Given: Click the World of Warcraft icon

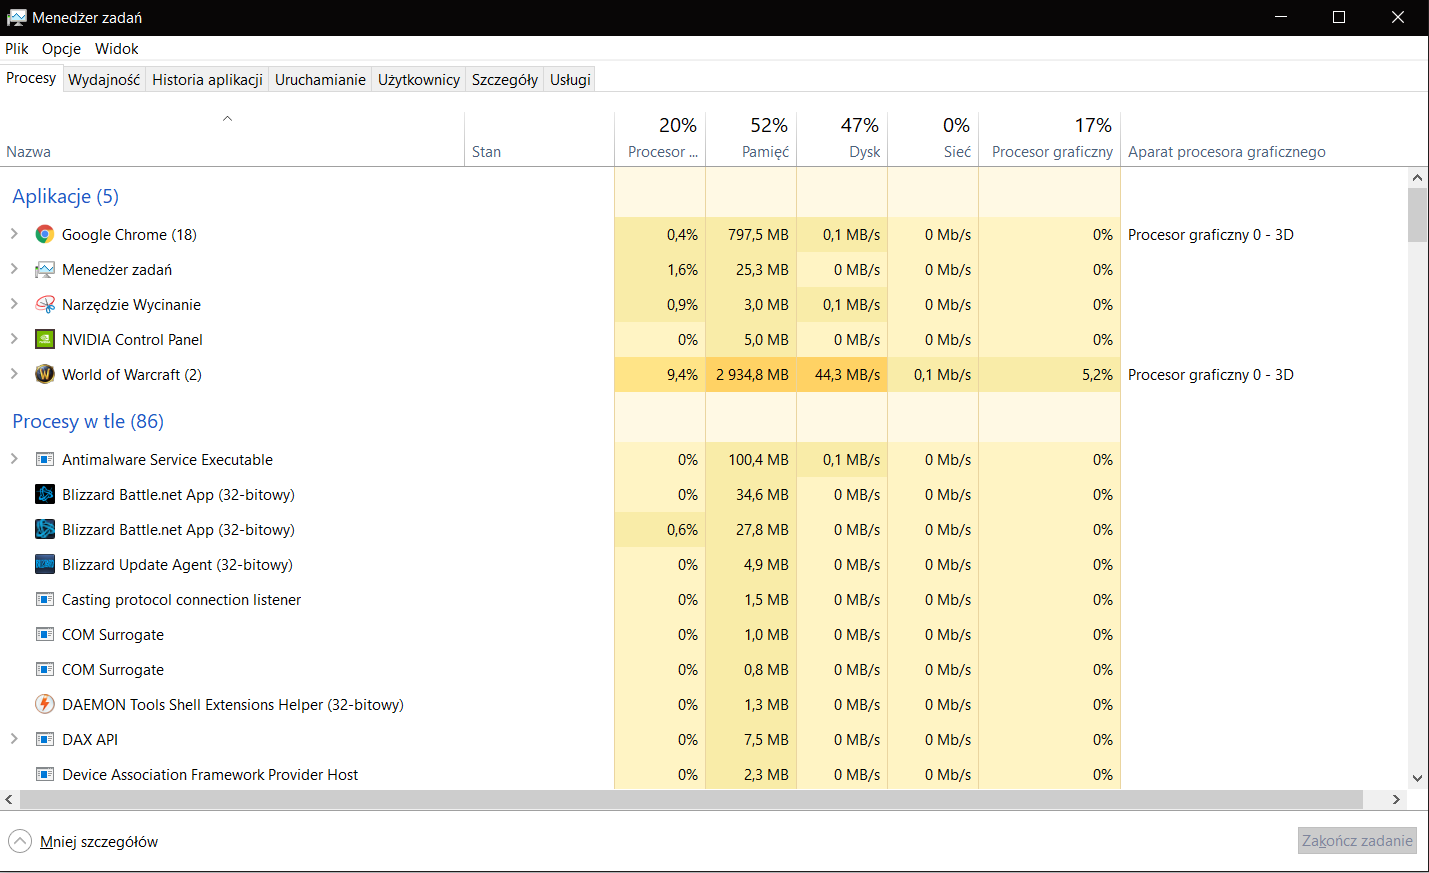Looking at the screenshot, I should click(44, 374).
